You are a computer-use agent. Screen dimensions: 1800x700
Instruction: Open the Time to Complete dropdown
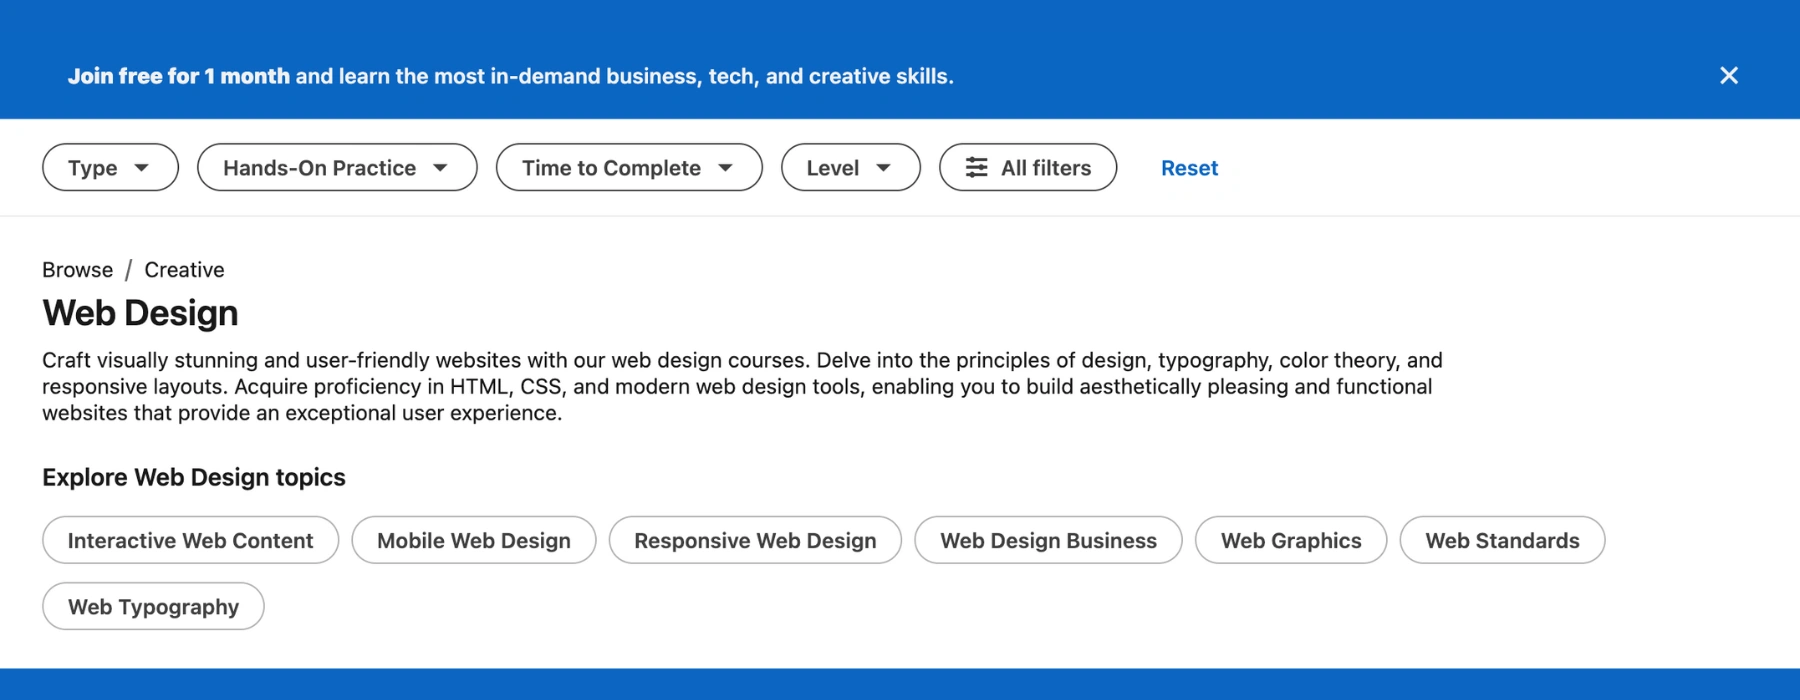628,168
